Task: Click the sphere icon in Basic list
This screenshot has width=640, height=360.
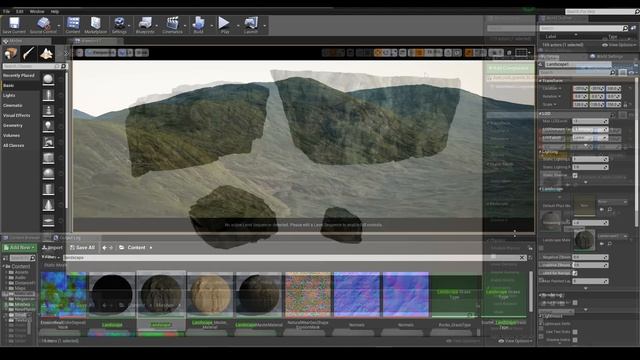Action: click(x=48, y=79)
